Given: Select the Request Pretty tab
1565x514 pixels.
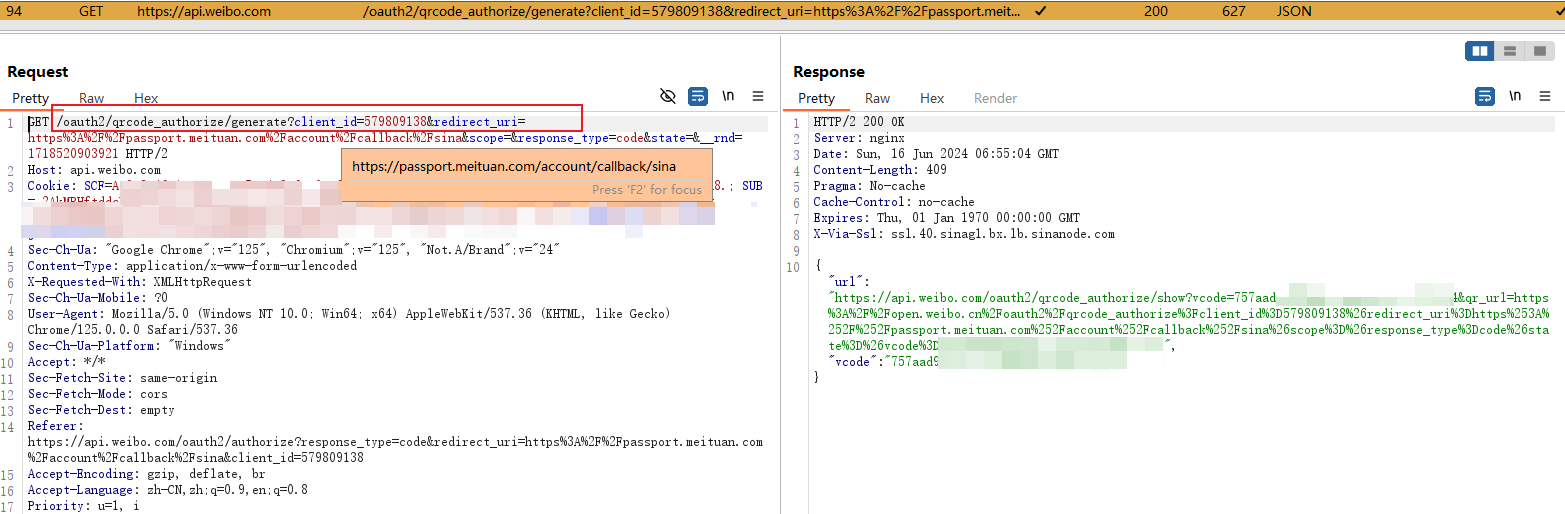Looking at the screenshot, I should [x=31, y=98].
